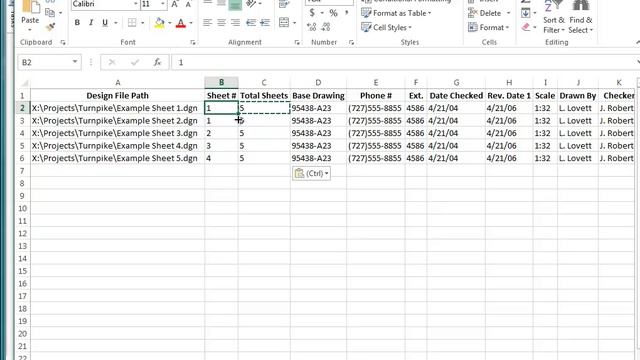Open Cell Styles gallery
The height and width of the screenshot is (360, 640).
[387, 27]
